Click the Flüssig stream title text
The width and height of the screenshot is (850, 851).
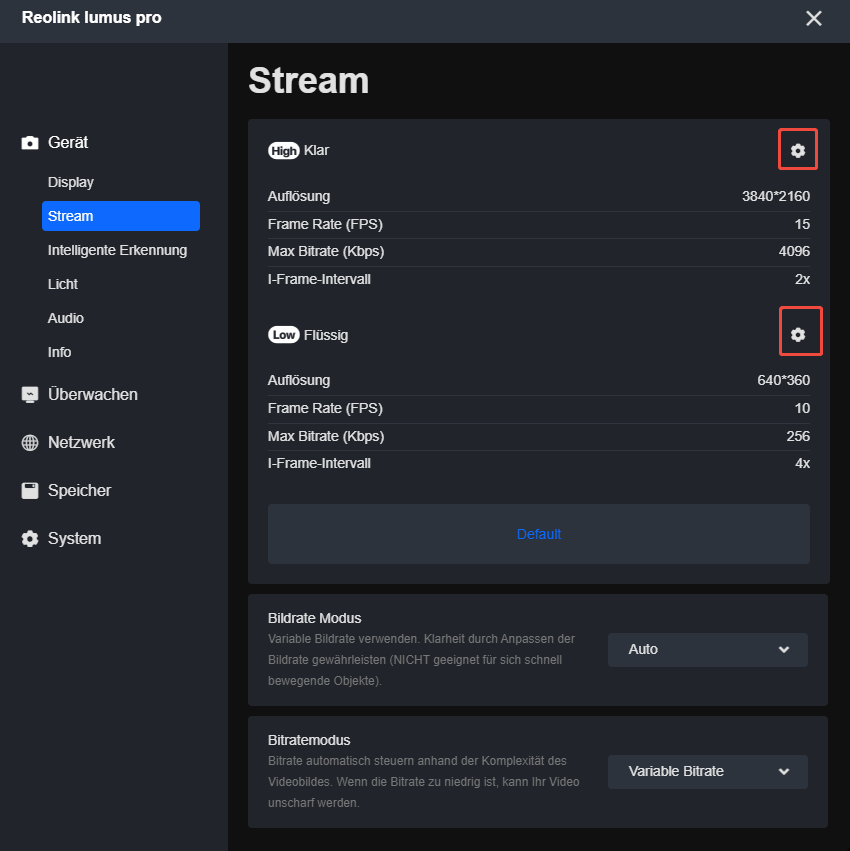(326, 335)
